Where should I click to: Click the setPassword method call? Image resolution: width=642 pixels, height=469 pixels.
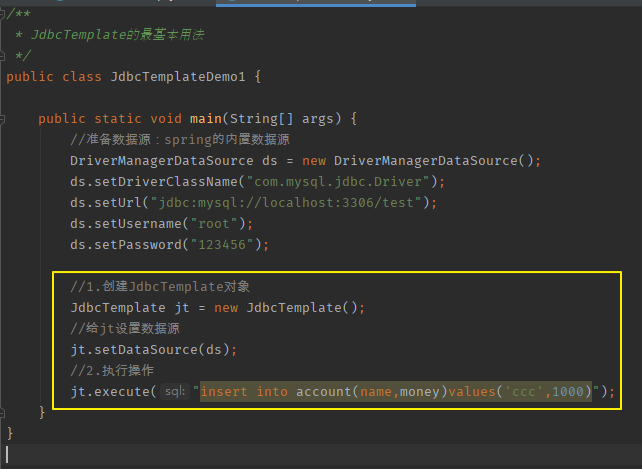(x=138, y=245)
